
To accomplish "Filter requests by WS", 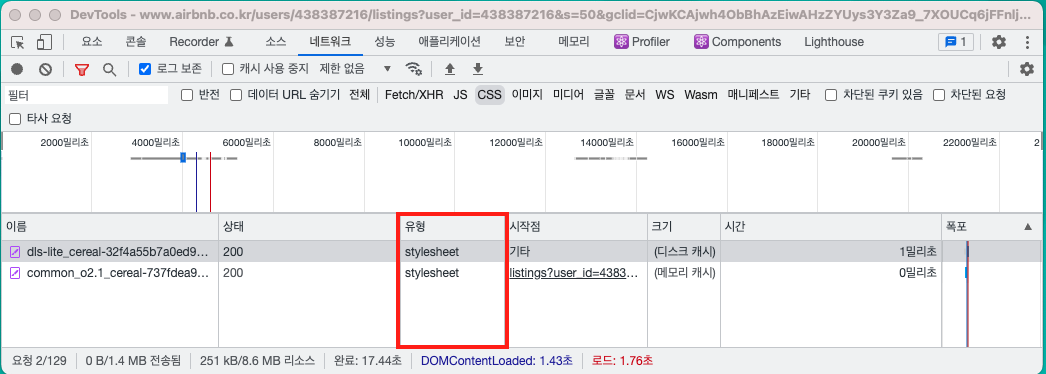I will click(x=664, y=95).
